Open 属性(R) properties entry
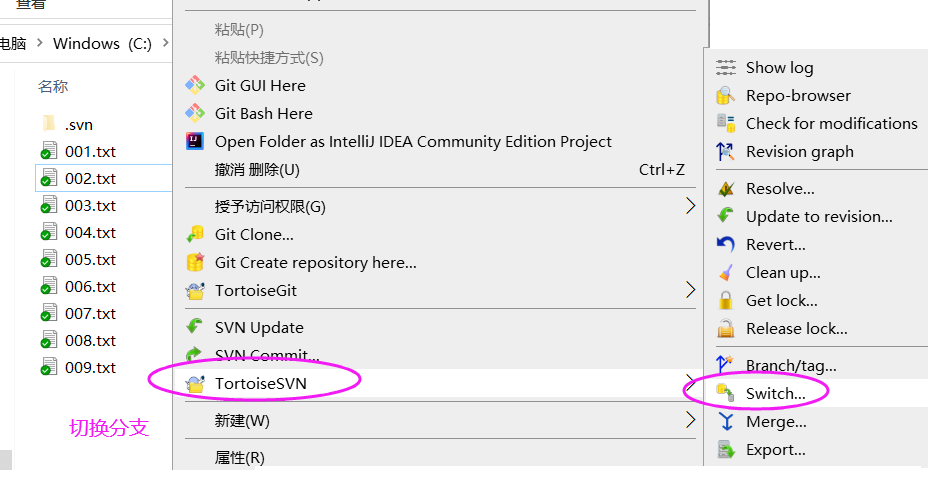Screen dimensions: 928x477 tap(239, 458)
